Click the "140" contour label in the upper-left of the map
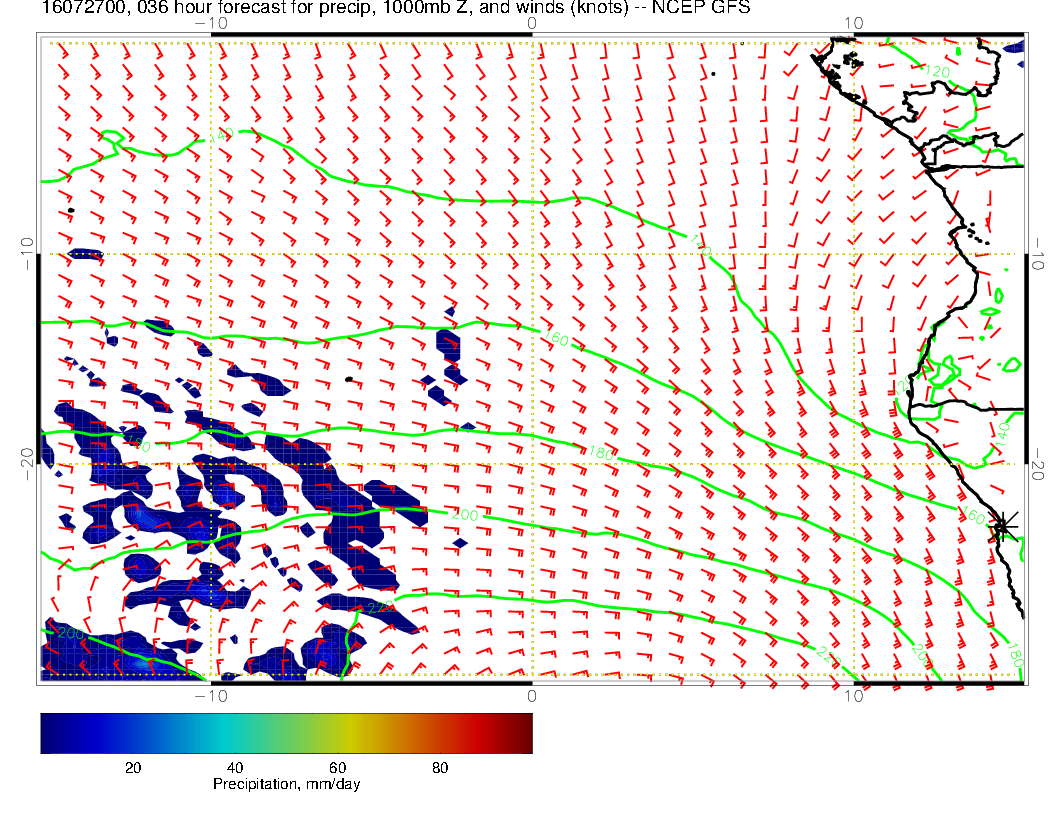This screenshot has width=1056, height=816. (x=221, y=135)
